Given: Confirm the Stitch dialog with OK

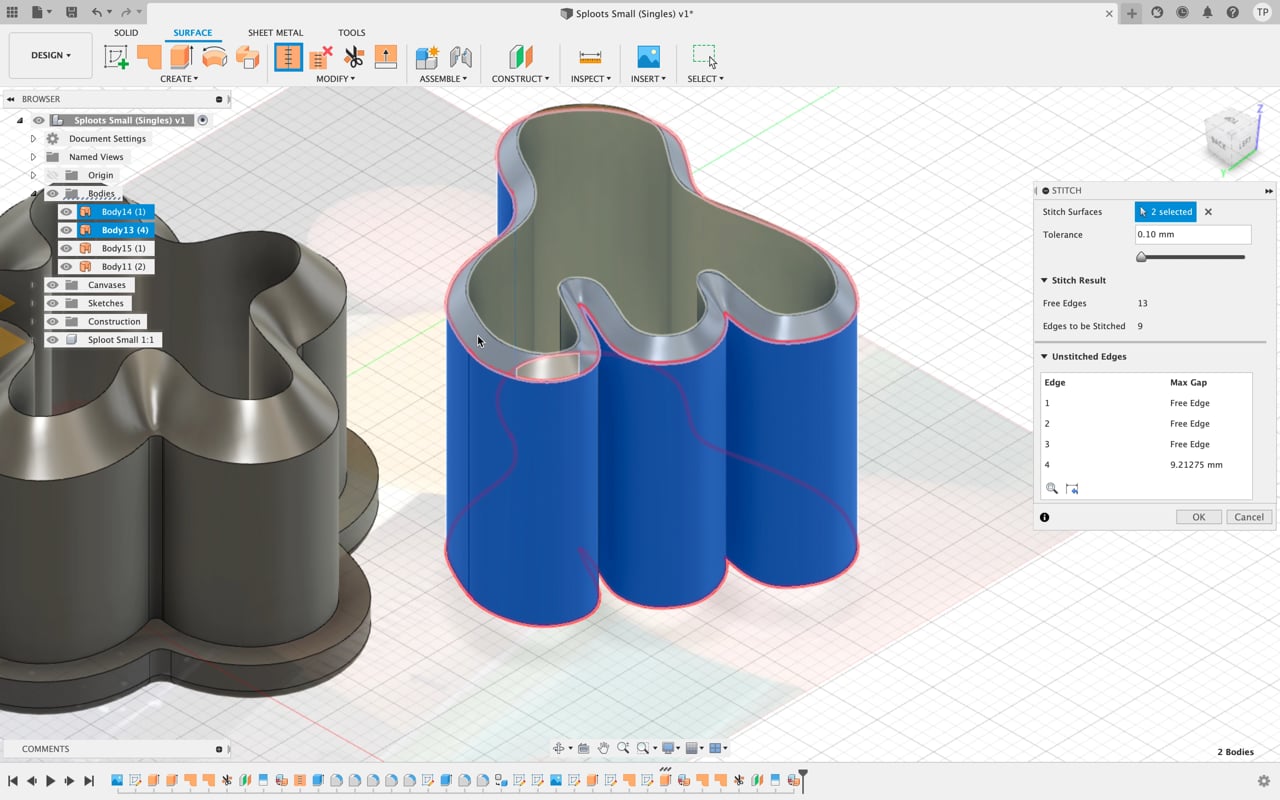Looking at the screenshot, I should [x=1198, y=517].
